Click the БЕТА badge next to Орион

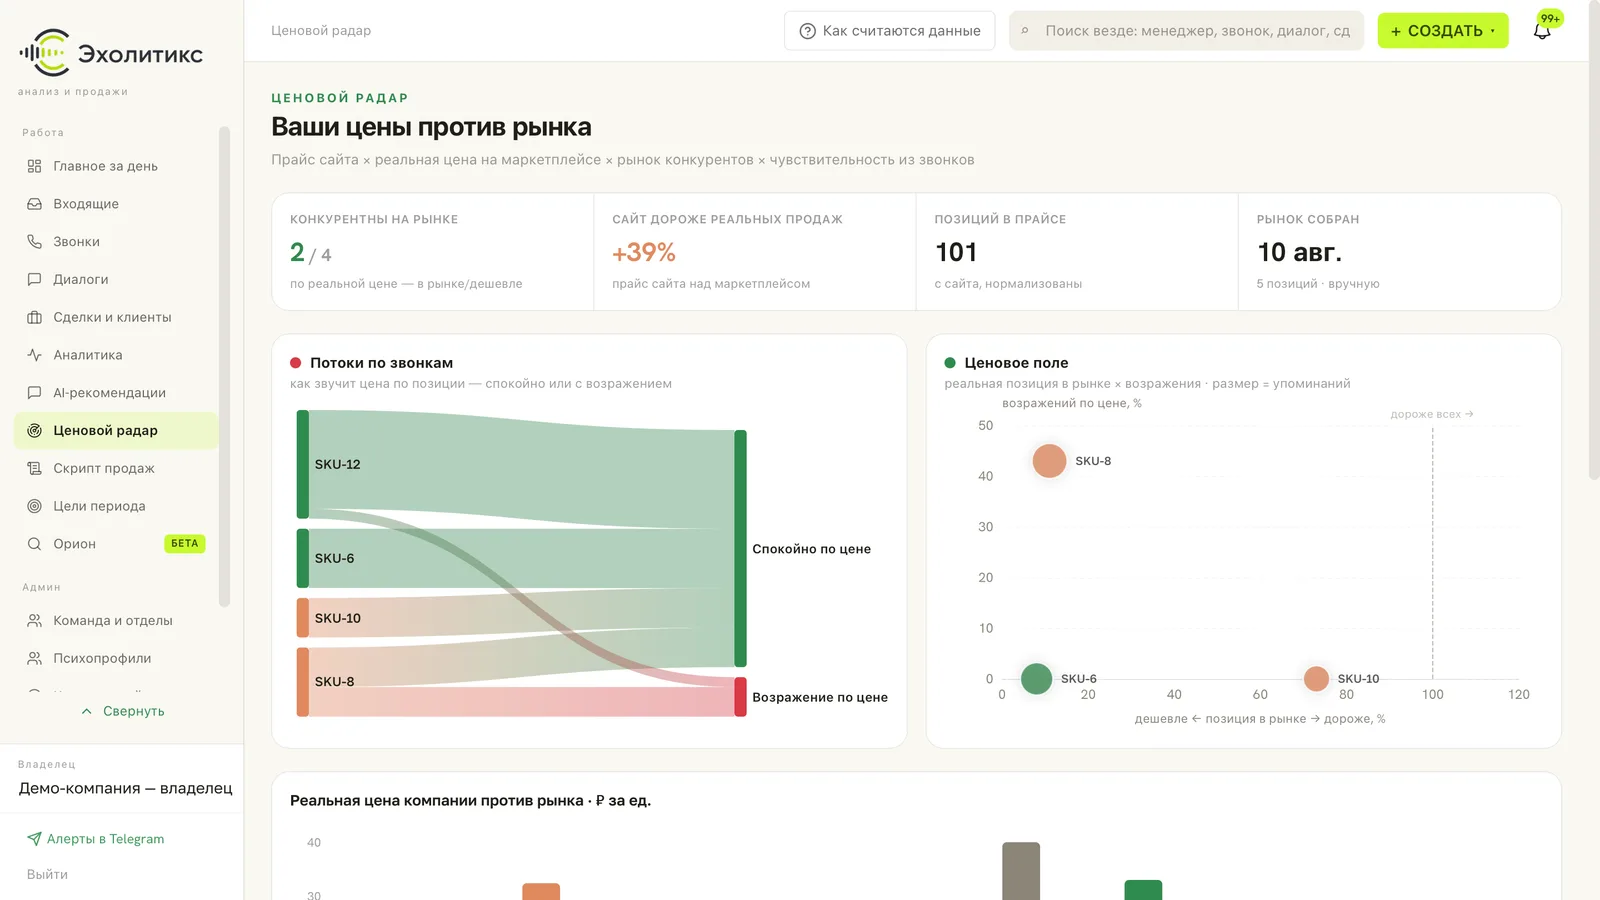(185, 544)
